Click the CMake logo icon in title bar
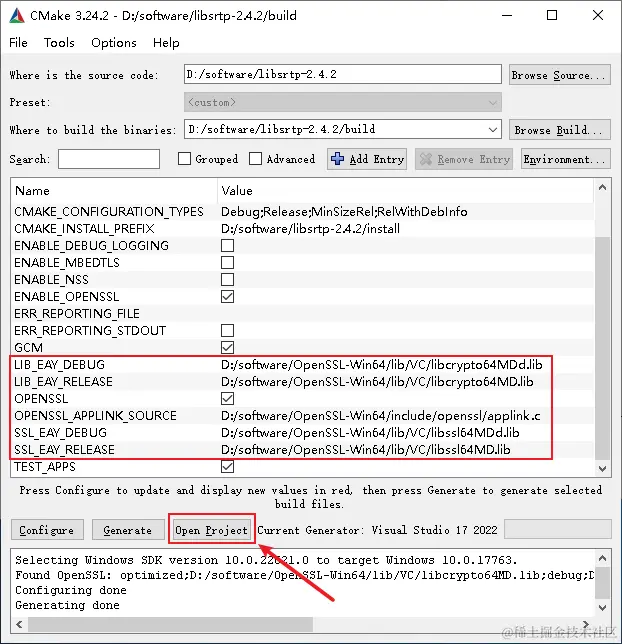The image size is (622, 644). tap(16, 16)
